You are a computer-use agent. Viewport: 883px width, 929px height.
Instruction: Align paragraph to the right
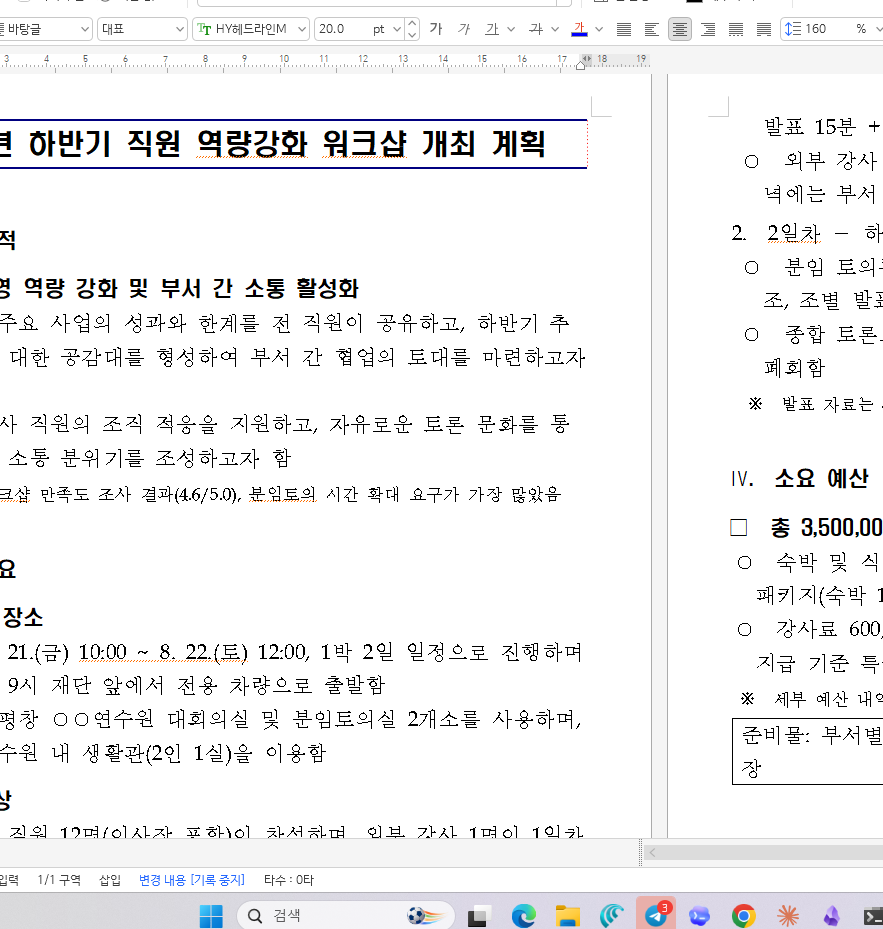(x=708, y=28)
